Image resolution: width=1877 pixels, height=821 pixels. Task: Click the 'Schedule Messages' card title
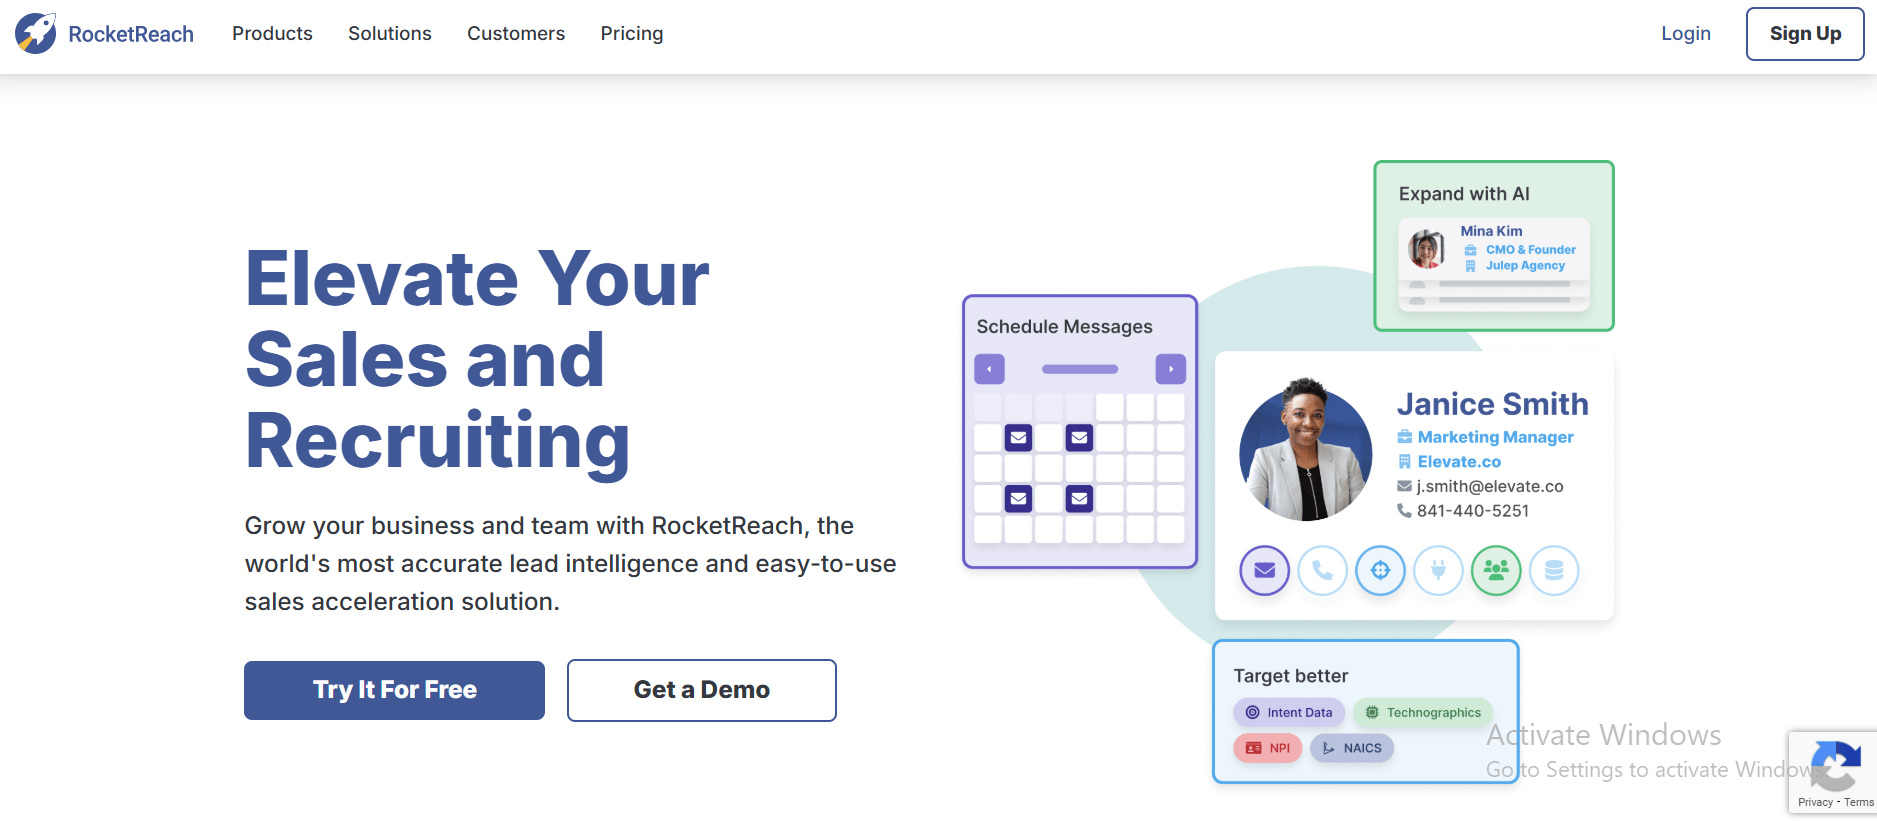pyautogui.click(x=1064, y=327)
